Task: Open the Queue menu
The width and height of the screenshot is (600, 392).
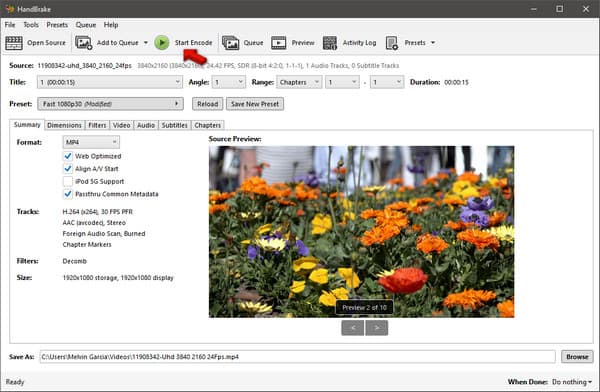Action: tap(86, 25)
